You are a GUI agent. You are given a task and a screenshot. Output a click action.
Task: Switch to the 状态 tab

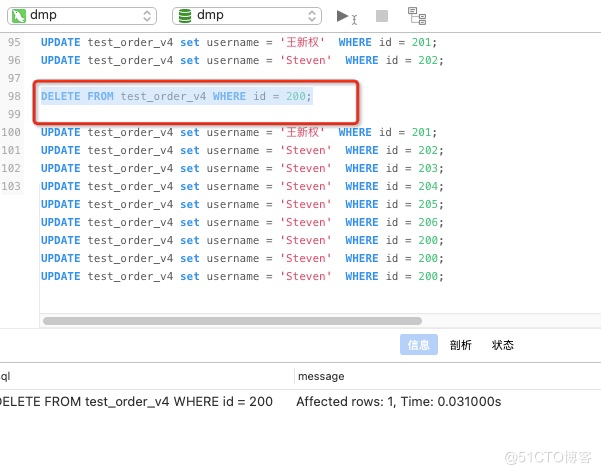(502, 345)
